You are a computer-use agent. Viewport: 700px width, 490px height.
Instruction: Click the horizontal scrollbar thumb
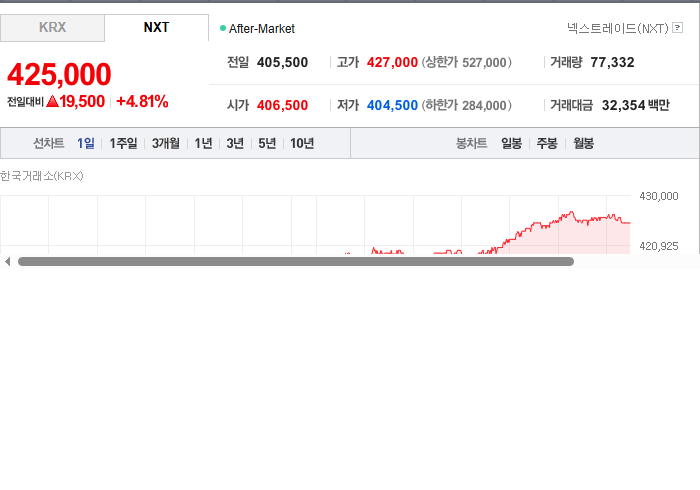click(x=296, y=262)
